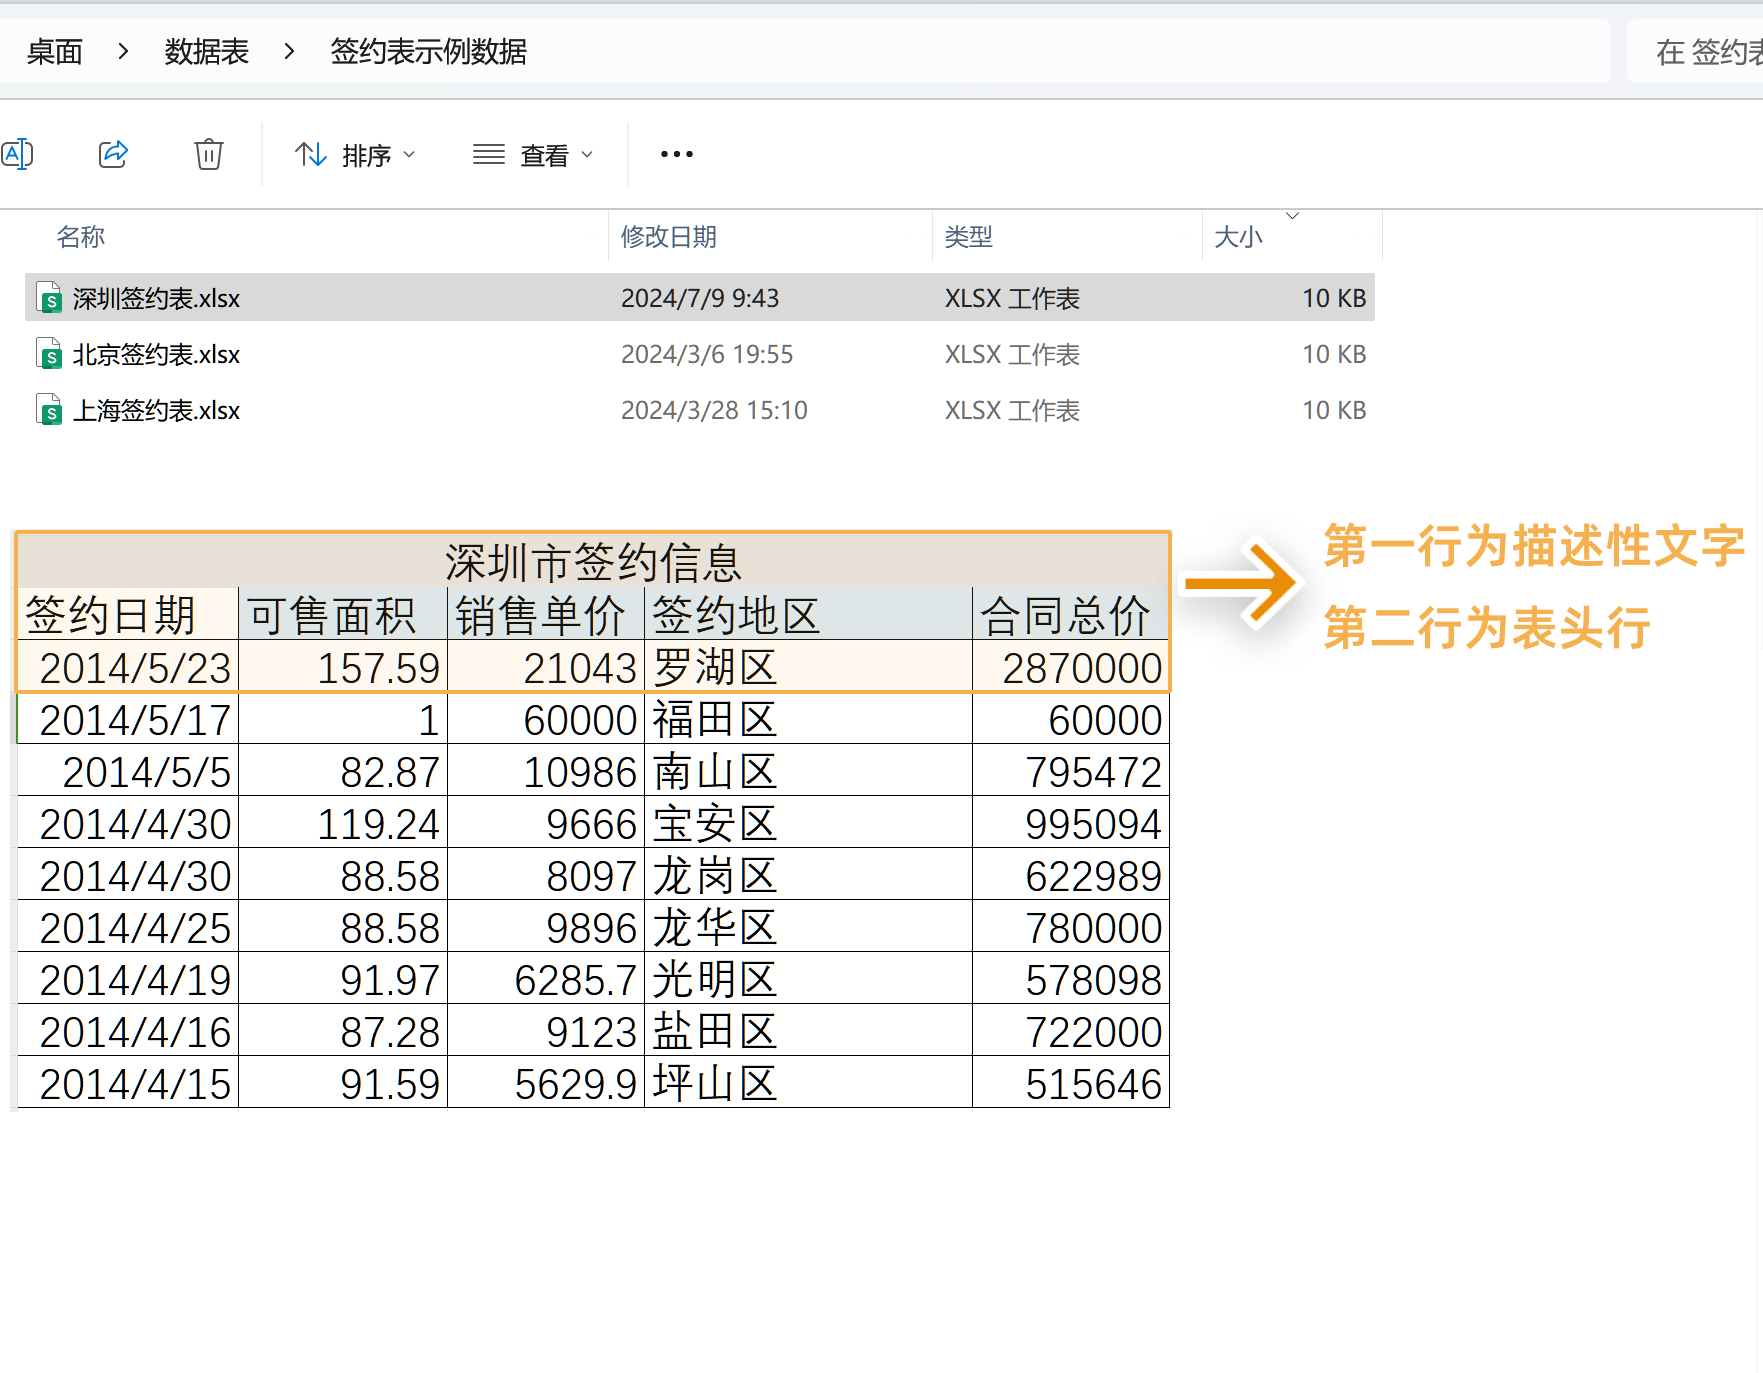Click the 销售单价 header cell
Image resolution: width=1763 pixels, height=1373 pixels.
point(546,614)
